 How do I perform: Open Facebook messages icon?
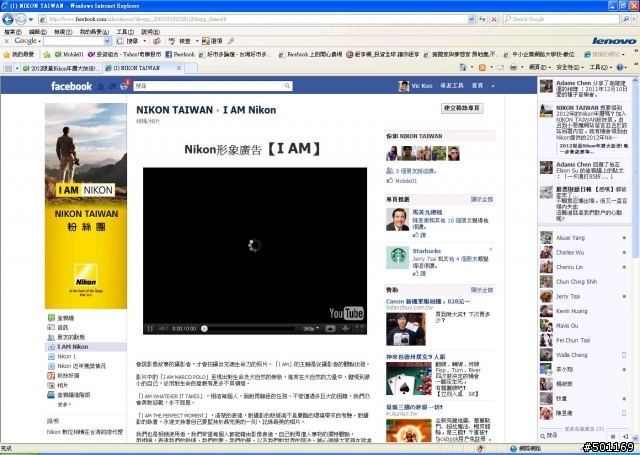click(x=112, y=86)
